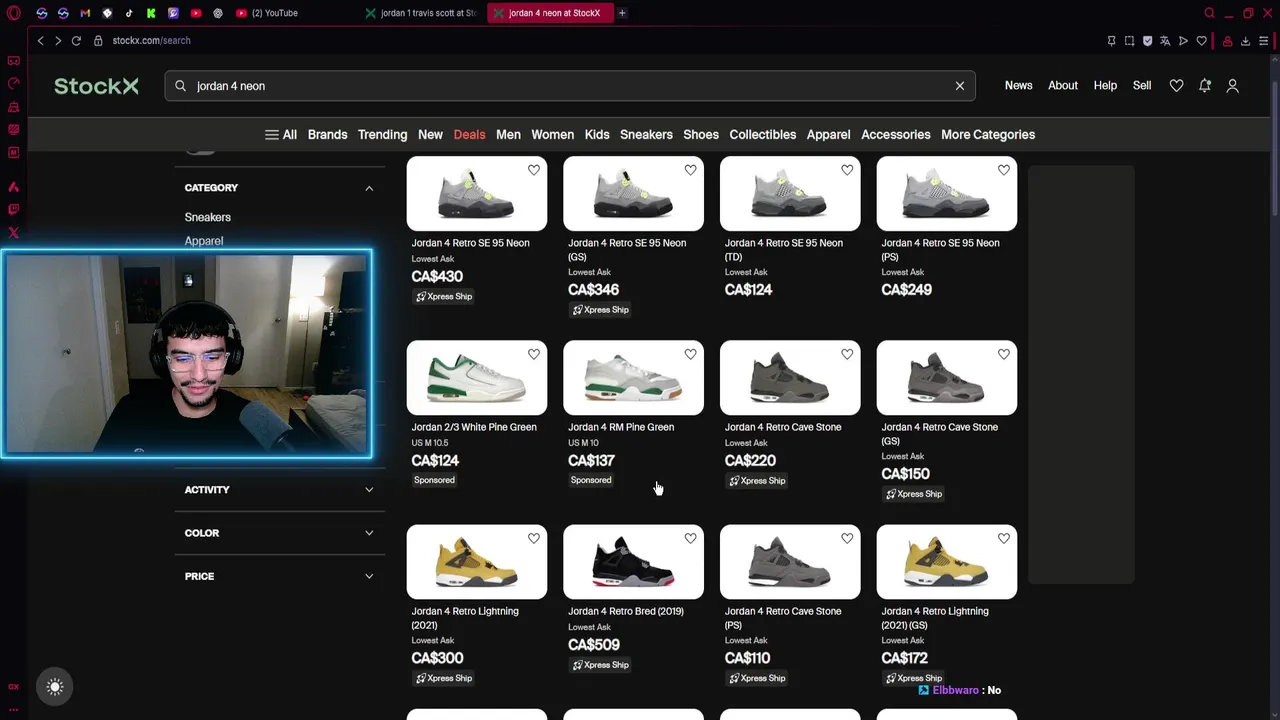
Task: Open Twitch in the Opera sidebar
Action: point(14,209)
